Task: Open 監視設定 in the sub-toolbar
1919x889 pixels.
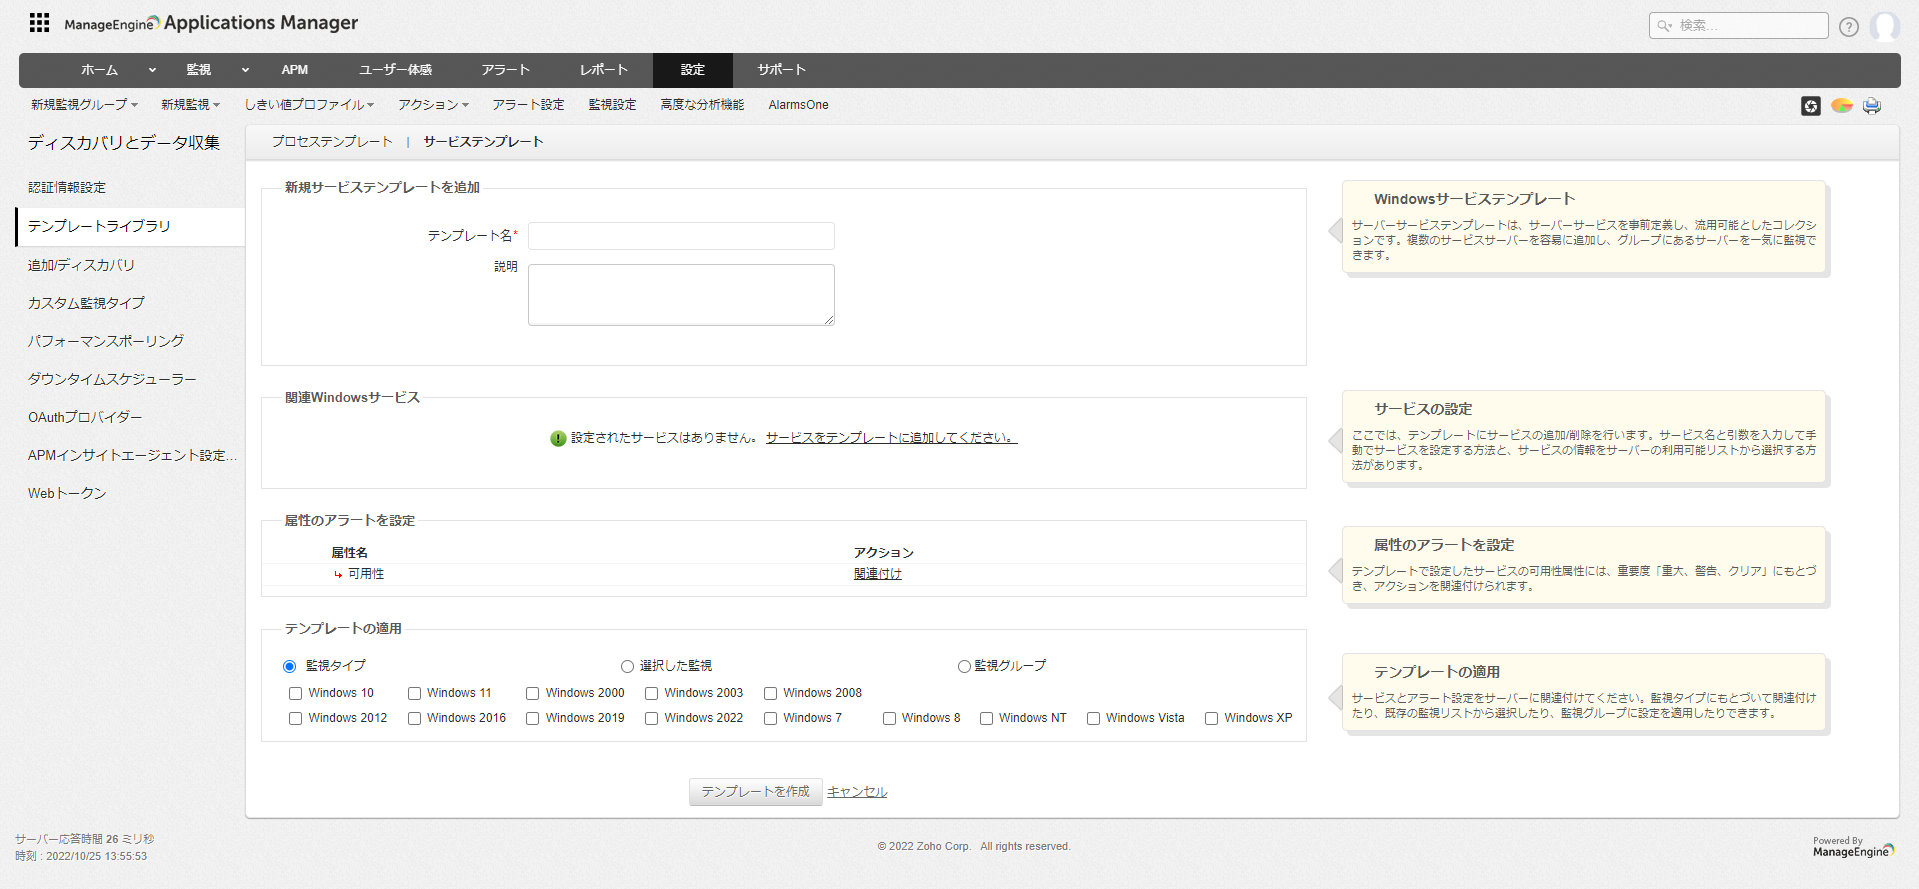Action: click(612, 105)
